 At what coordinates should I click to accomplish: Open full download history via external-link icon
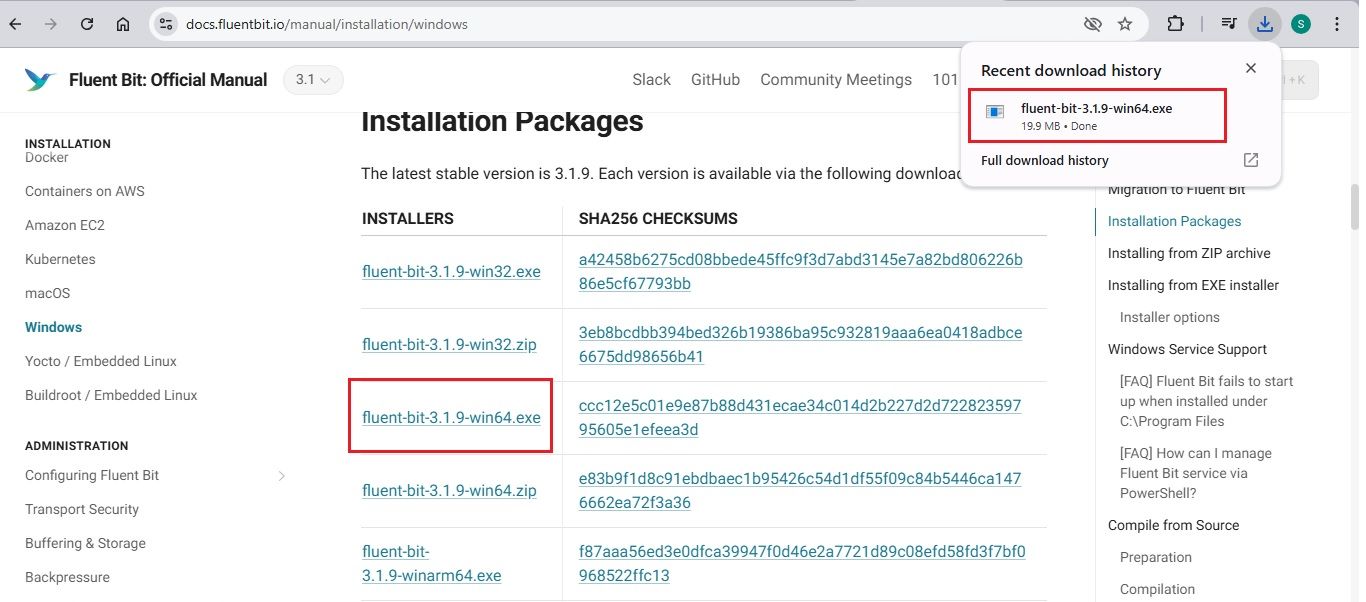(1250, 160)
